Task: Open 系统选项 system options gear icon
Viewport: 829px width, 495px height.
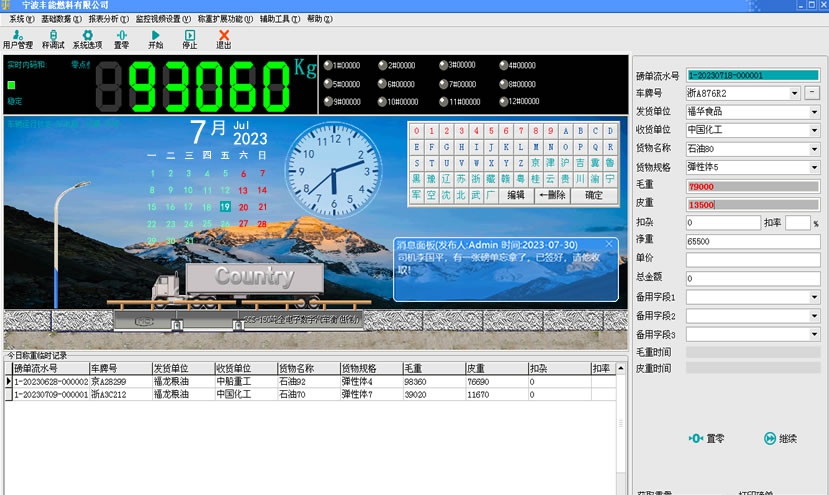Action: 87,40
